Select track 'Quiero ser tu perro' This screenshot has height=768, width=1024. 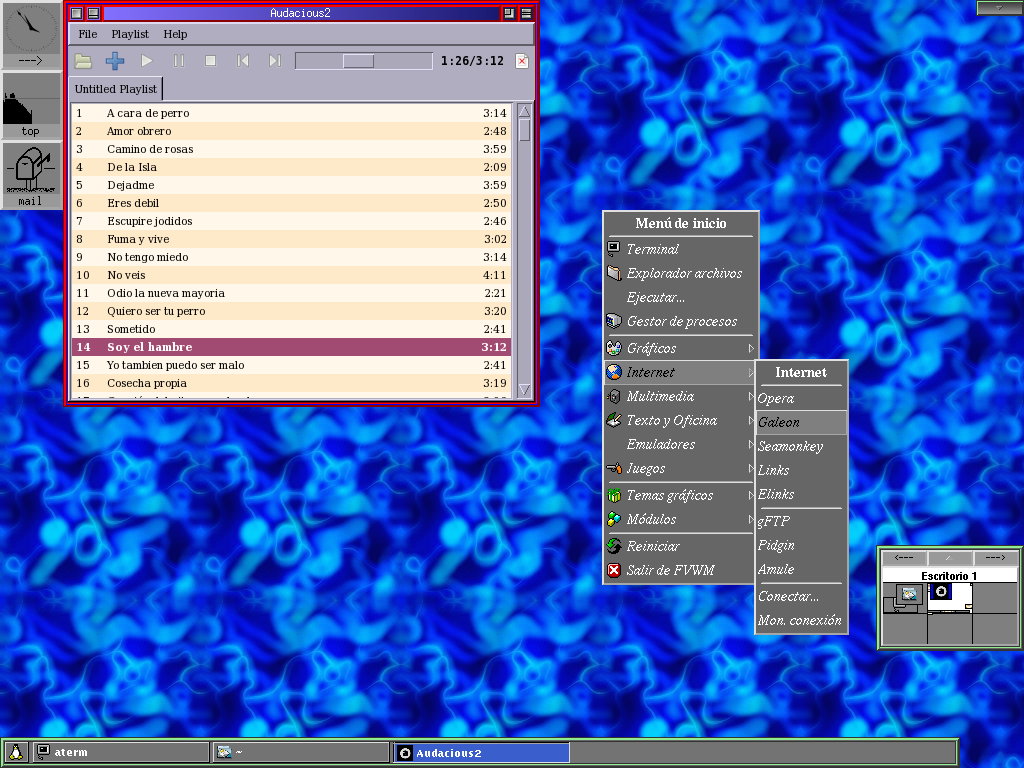[291, 311]
